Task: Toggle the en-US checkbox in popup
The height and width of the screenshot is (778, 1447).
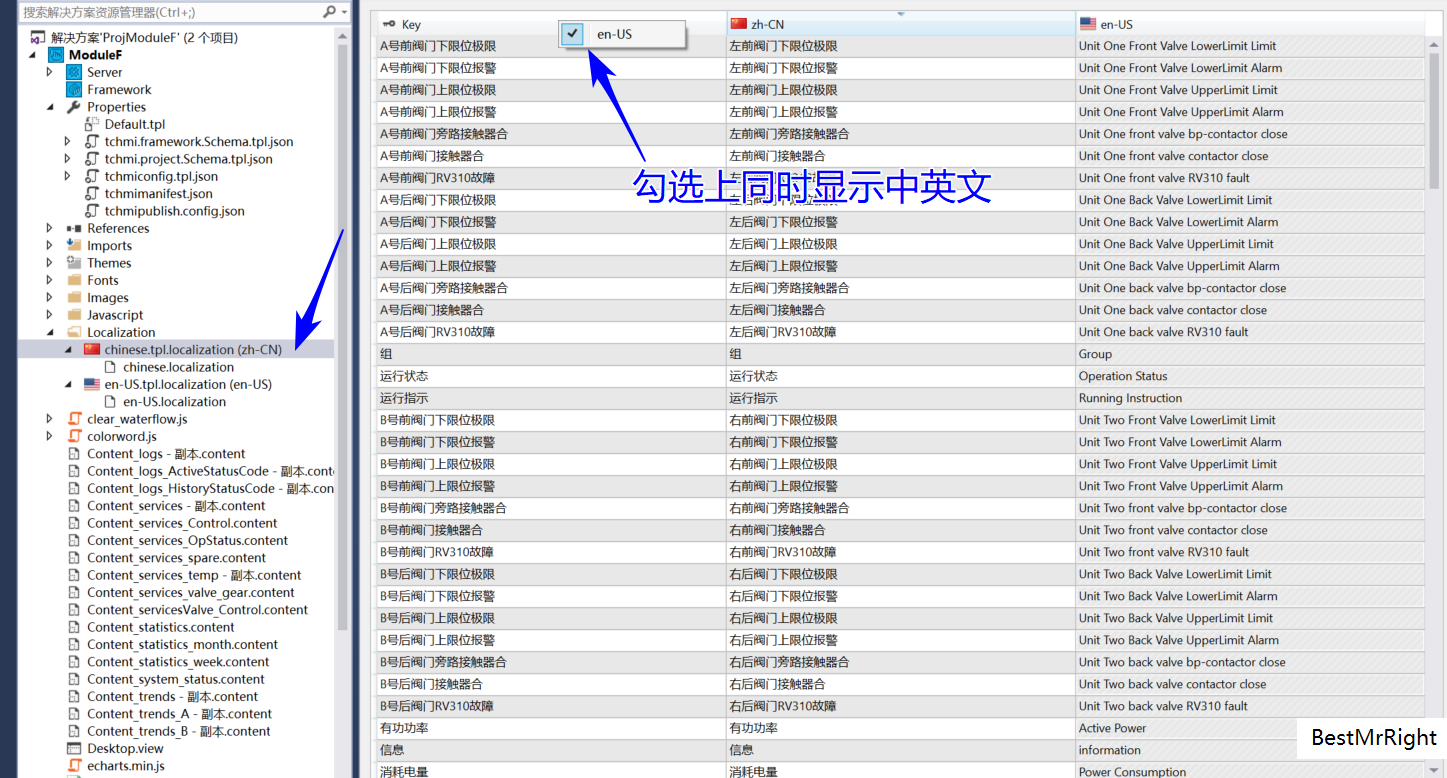Action: pos(572,34)
